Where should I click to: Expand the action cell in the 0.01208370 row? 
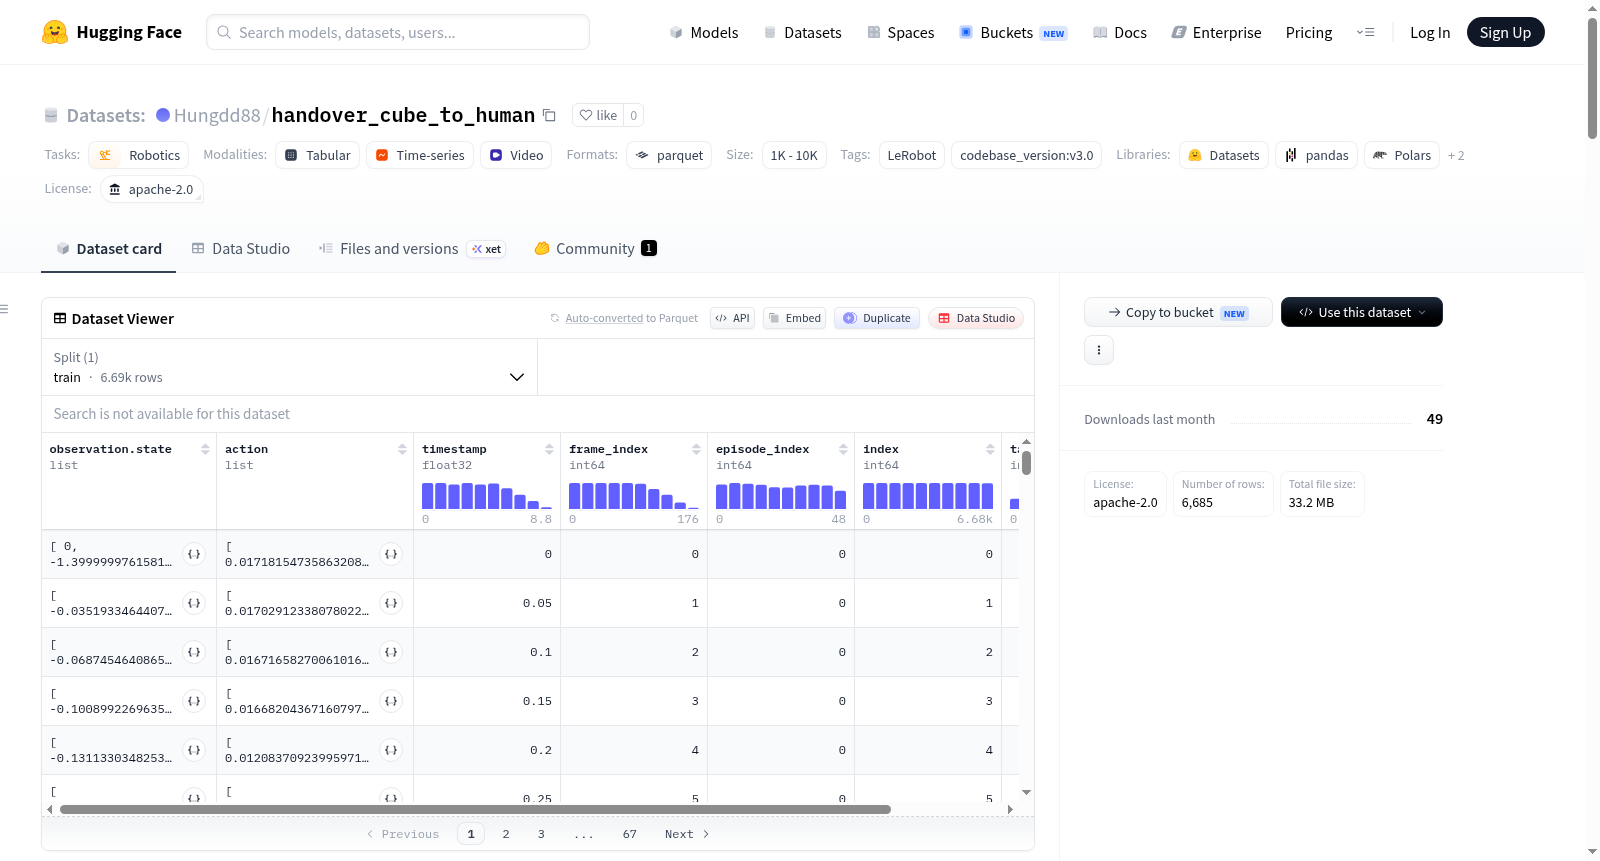pyautogui.click(x=391, y=750)
